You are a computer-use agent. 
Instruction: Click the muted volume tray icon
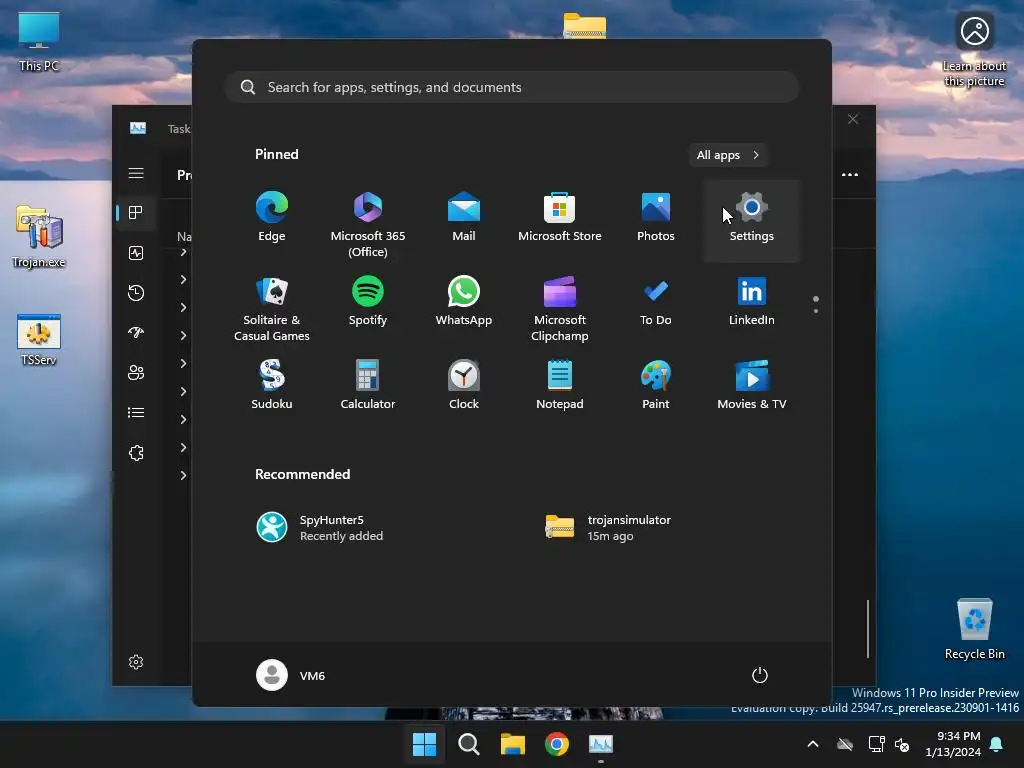(x=902, y=744)
